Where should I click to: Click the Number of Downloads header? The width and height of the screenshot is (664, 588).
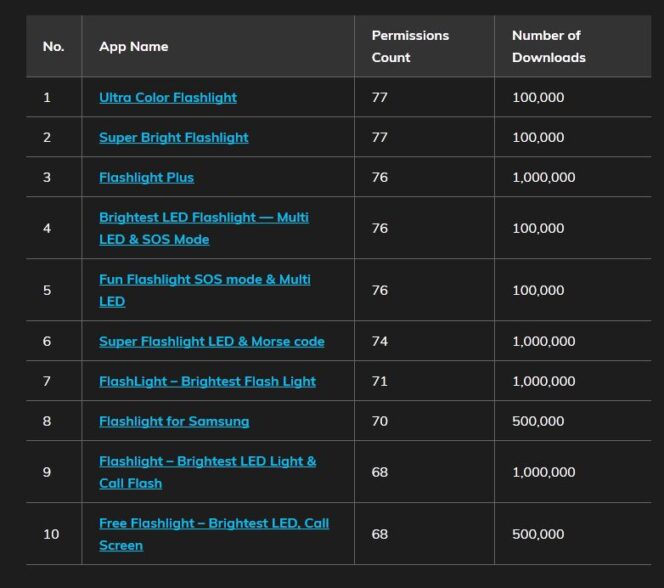548,47
